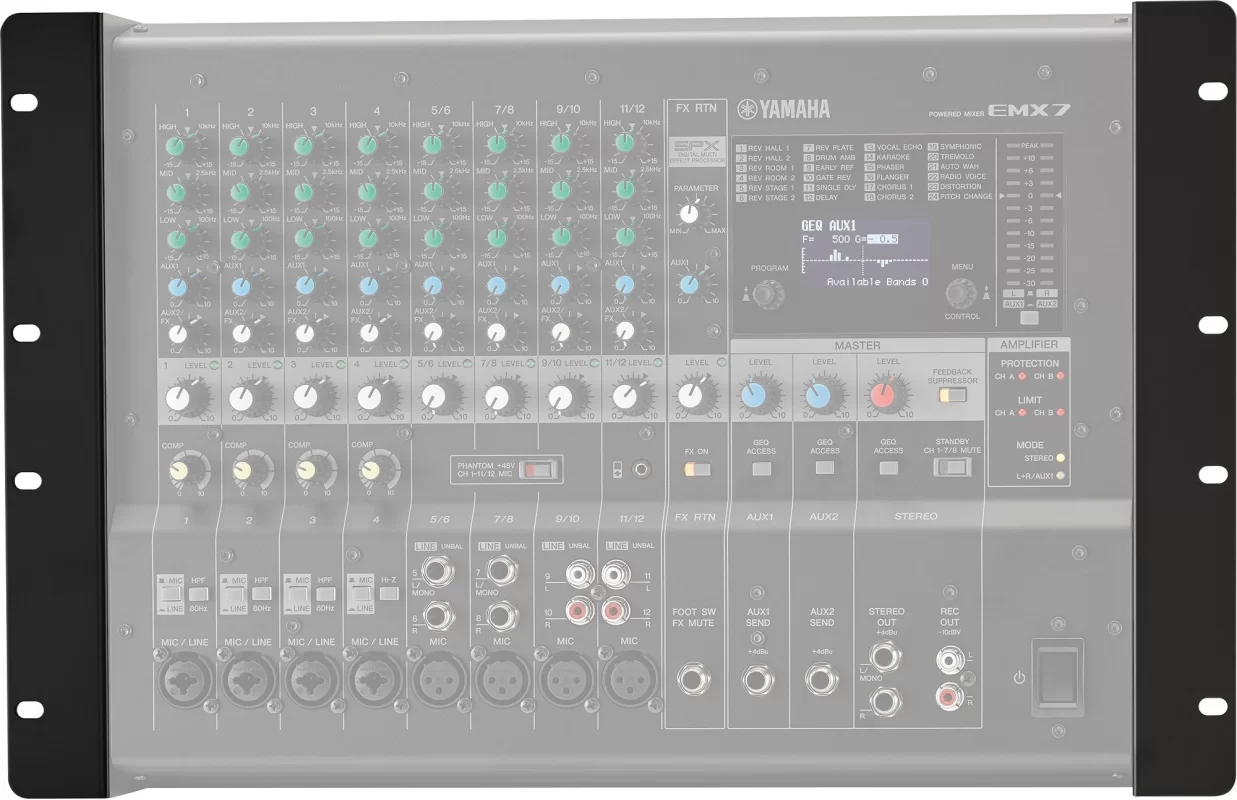
Task: Click STEREO OUT R jack
Action: 885,701
